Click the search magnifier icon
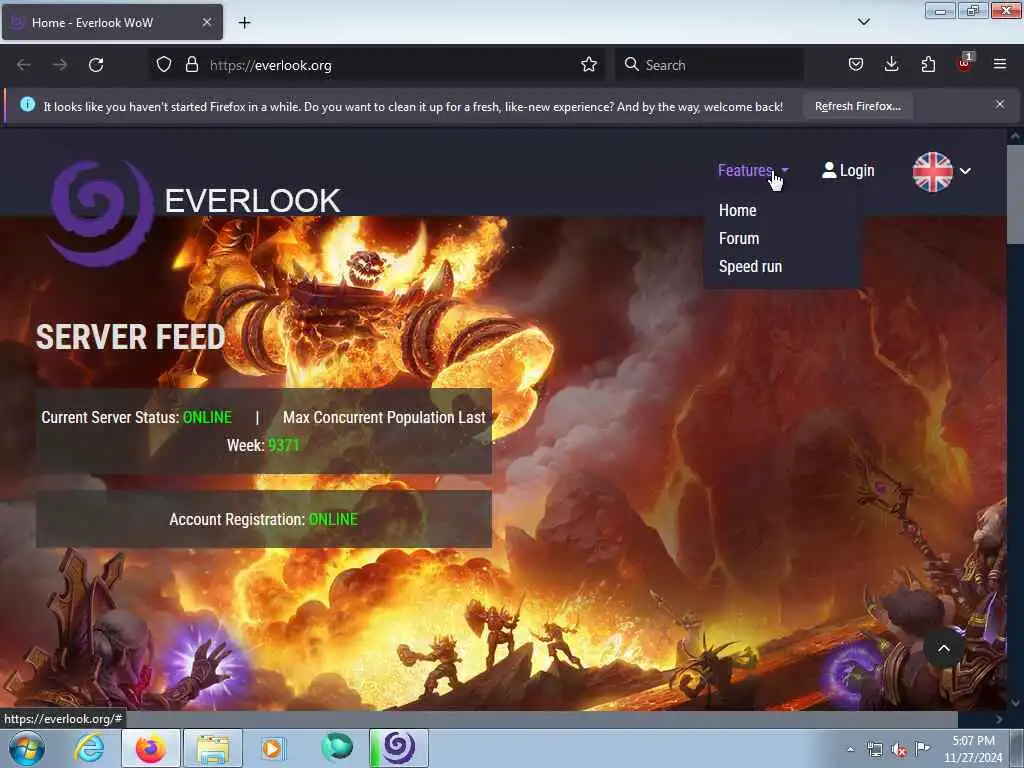This screenshot has width=1024, height=768. coord(632,64)
